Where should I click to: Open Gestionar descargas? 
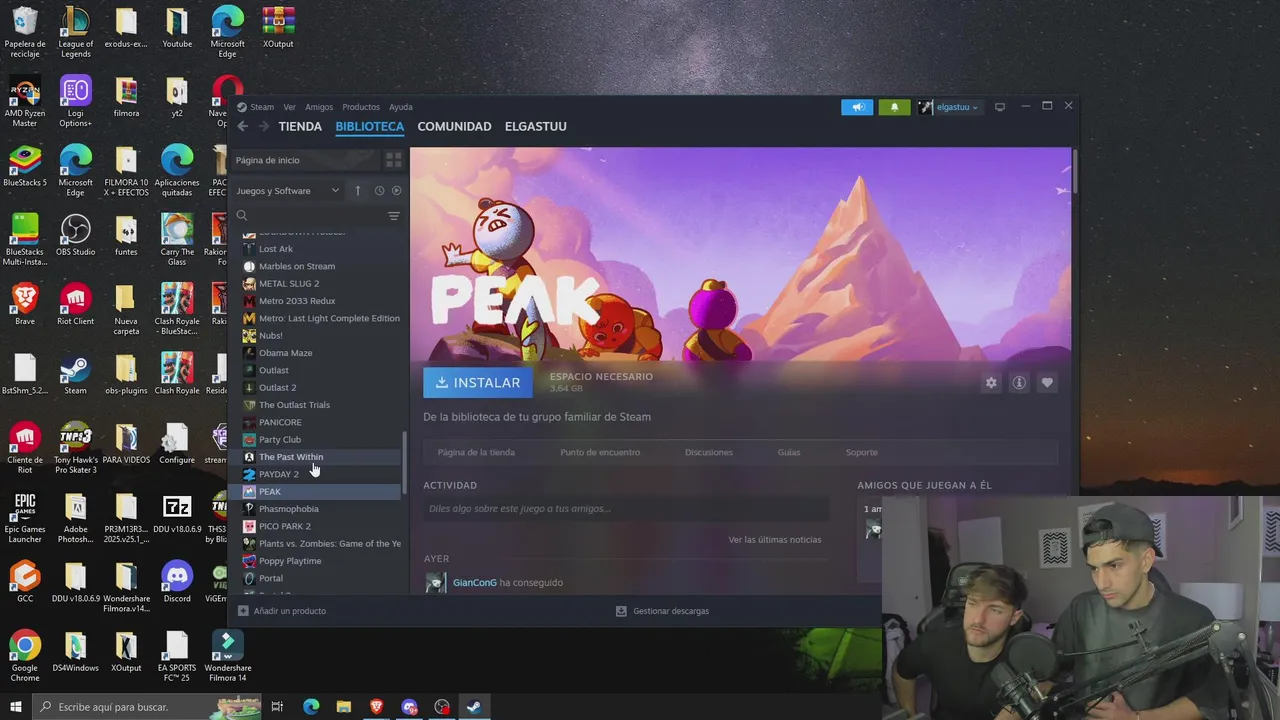662,611
